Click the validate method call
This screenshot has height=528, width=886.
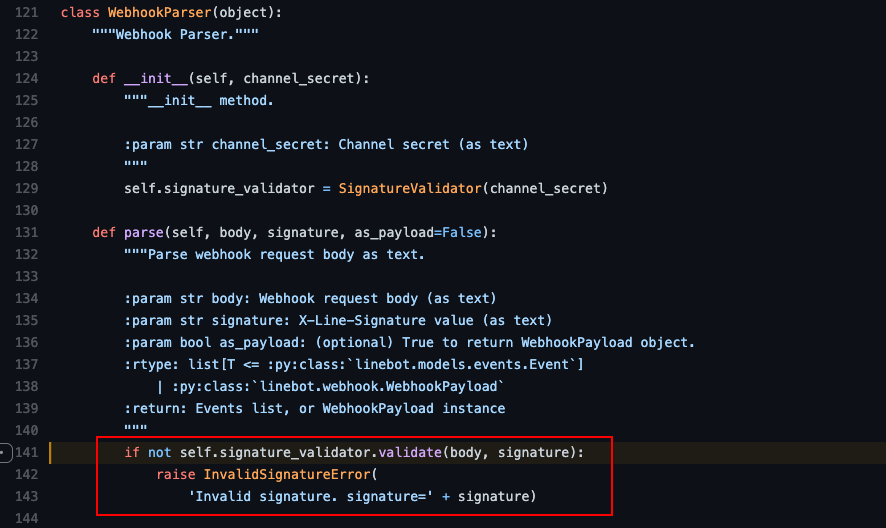(x=410, y=452)
